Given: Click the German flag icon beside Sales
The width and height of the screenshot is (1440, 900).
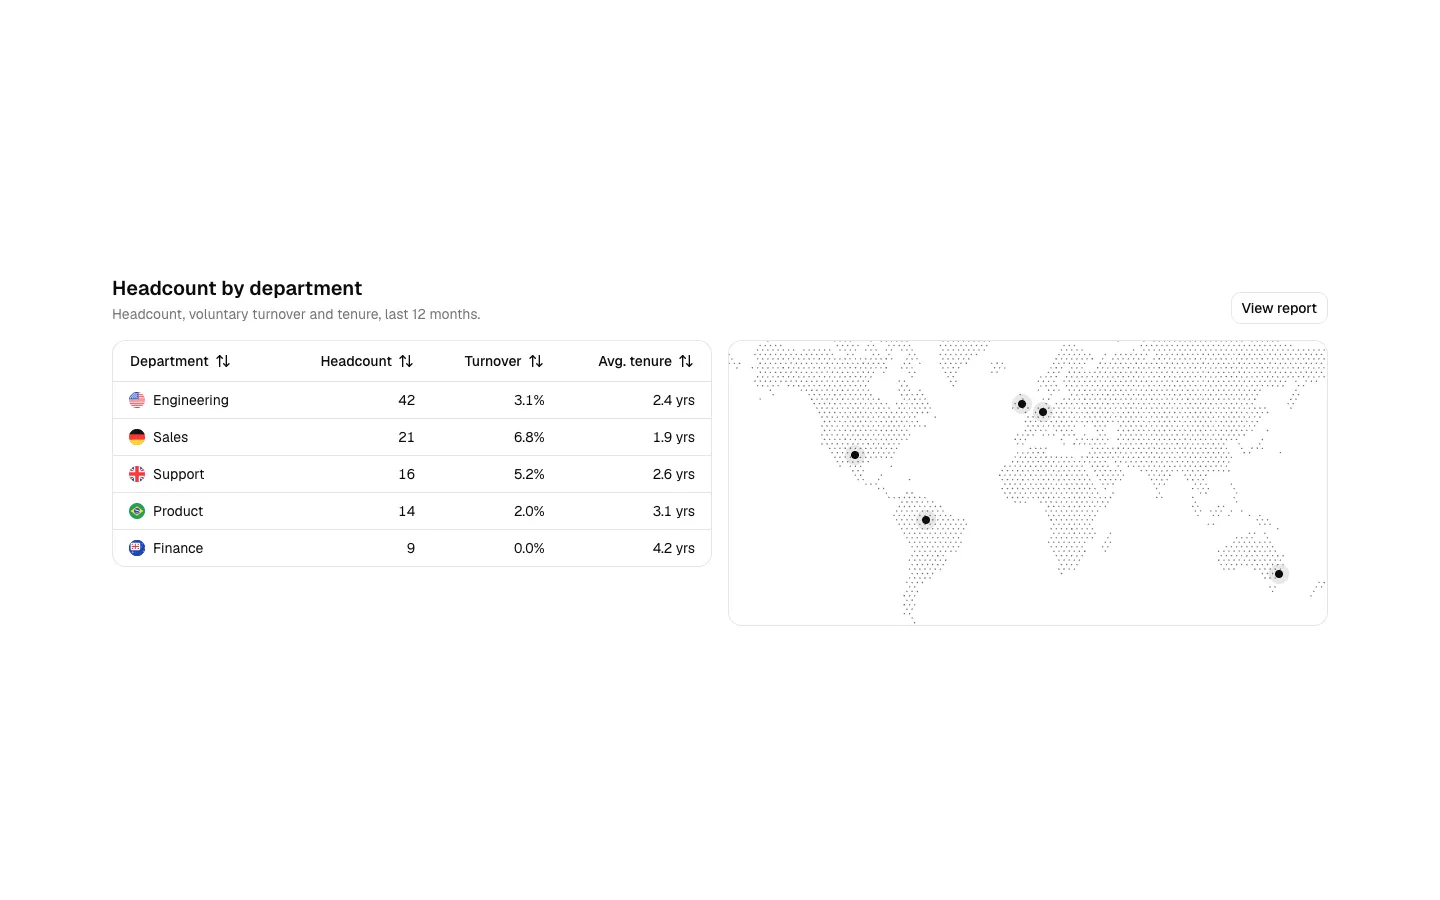Looking at the screenshot, I should tap(137, 437).
